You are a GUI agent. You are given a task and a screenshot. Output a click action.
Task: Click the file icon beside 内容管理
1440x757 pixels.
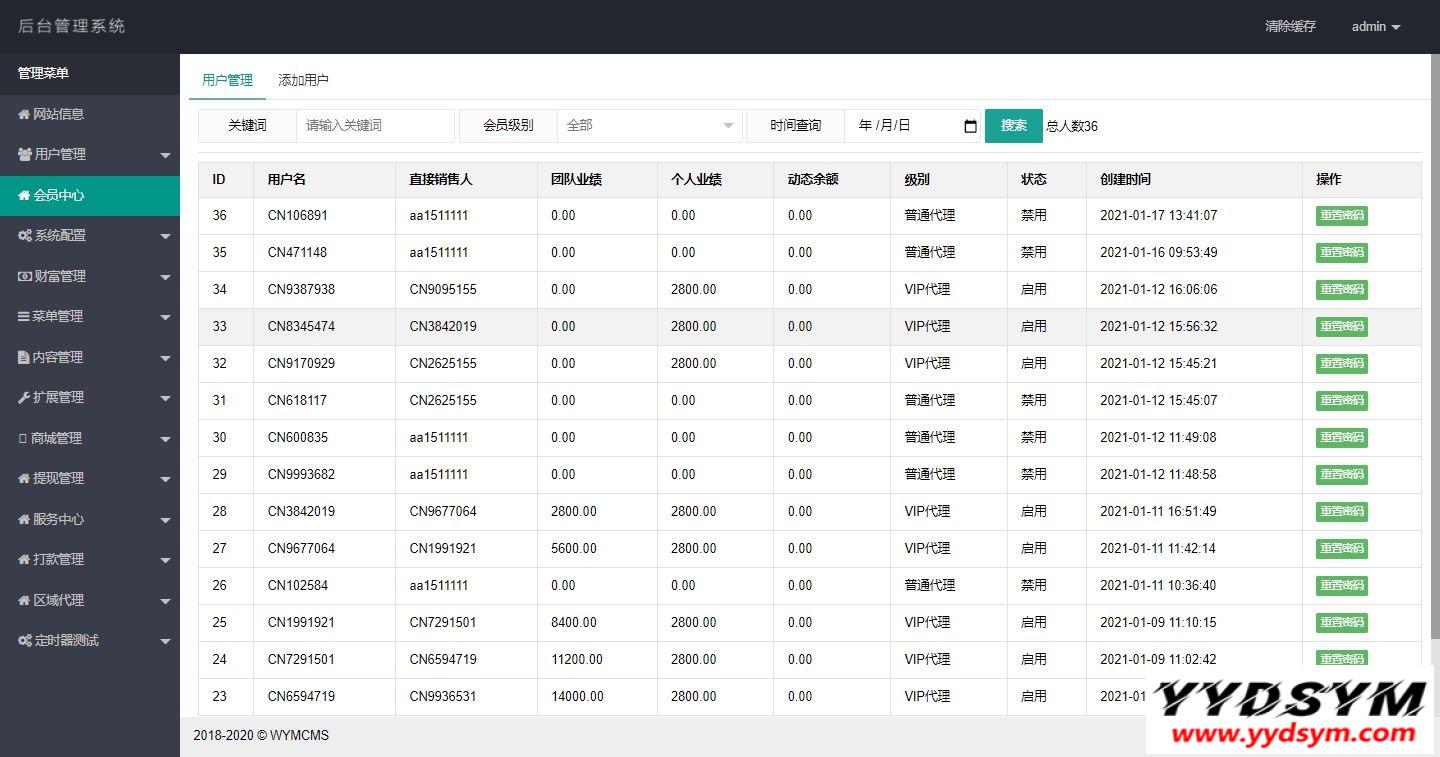click(x=24, y=358)
